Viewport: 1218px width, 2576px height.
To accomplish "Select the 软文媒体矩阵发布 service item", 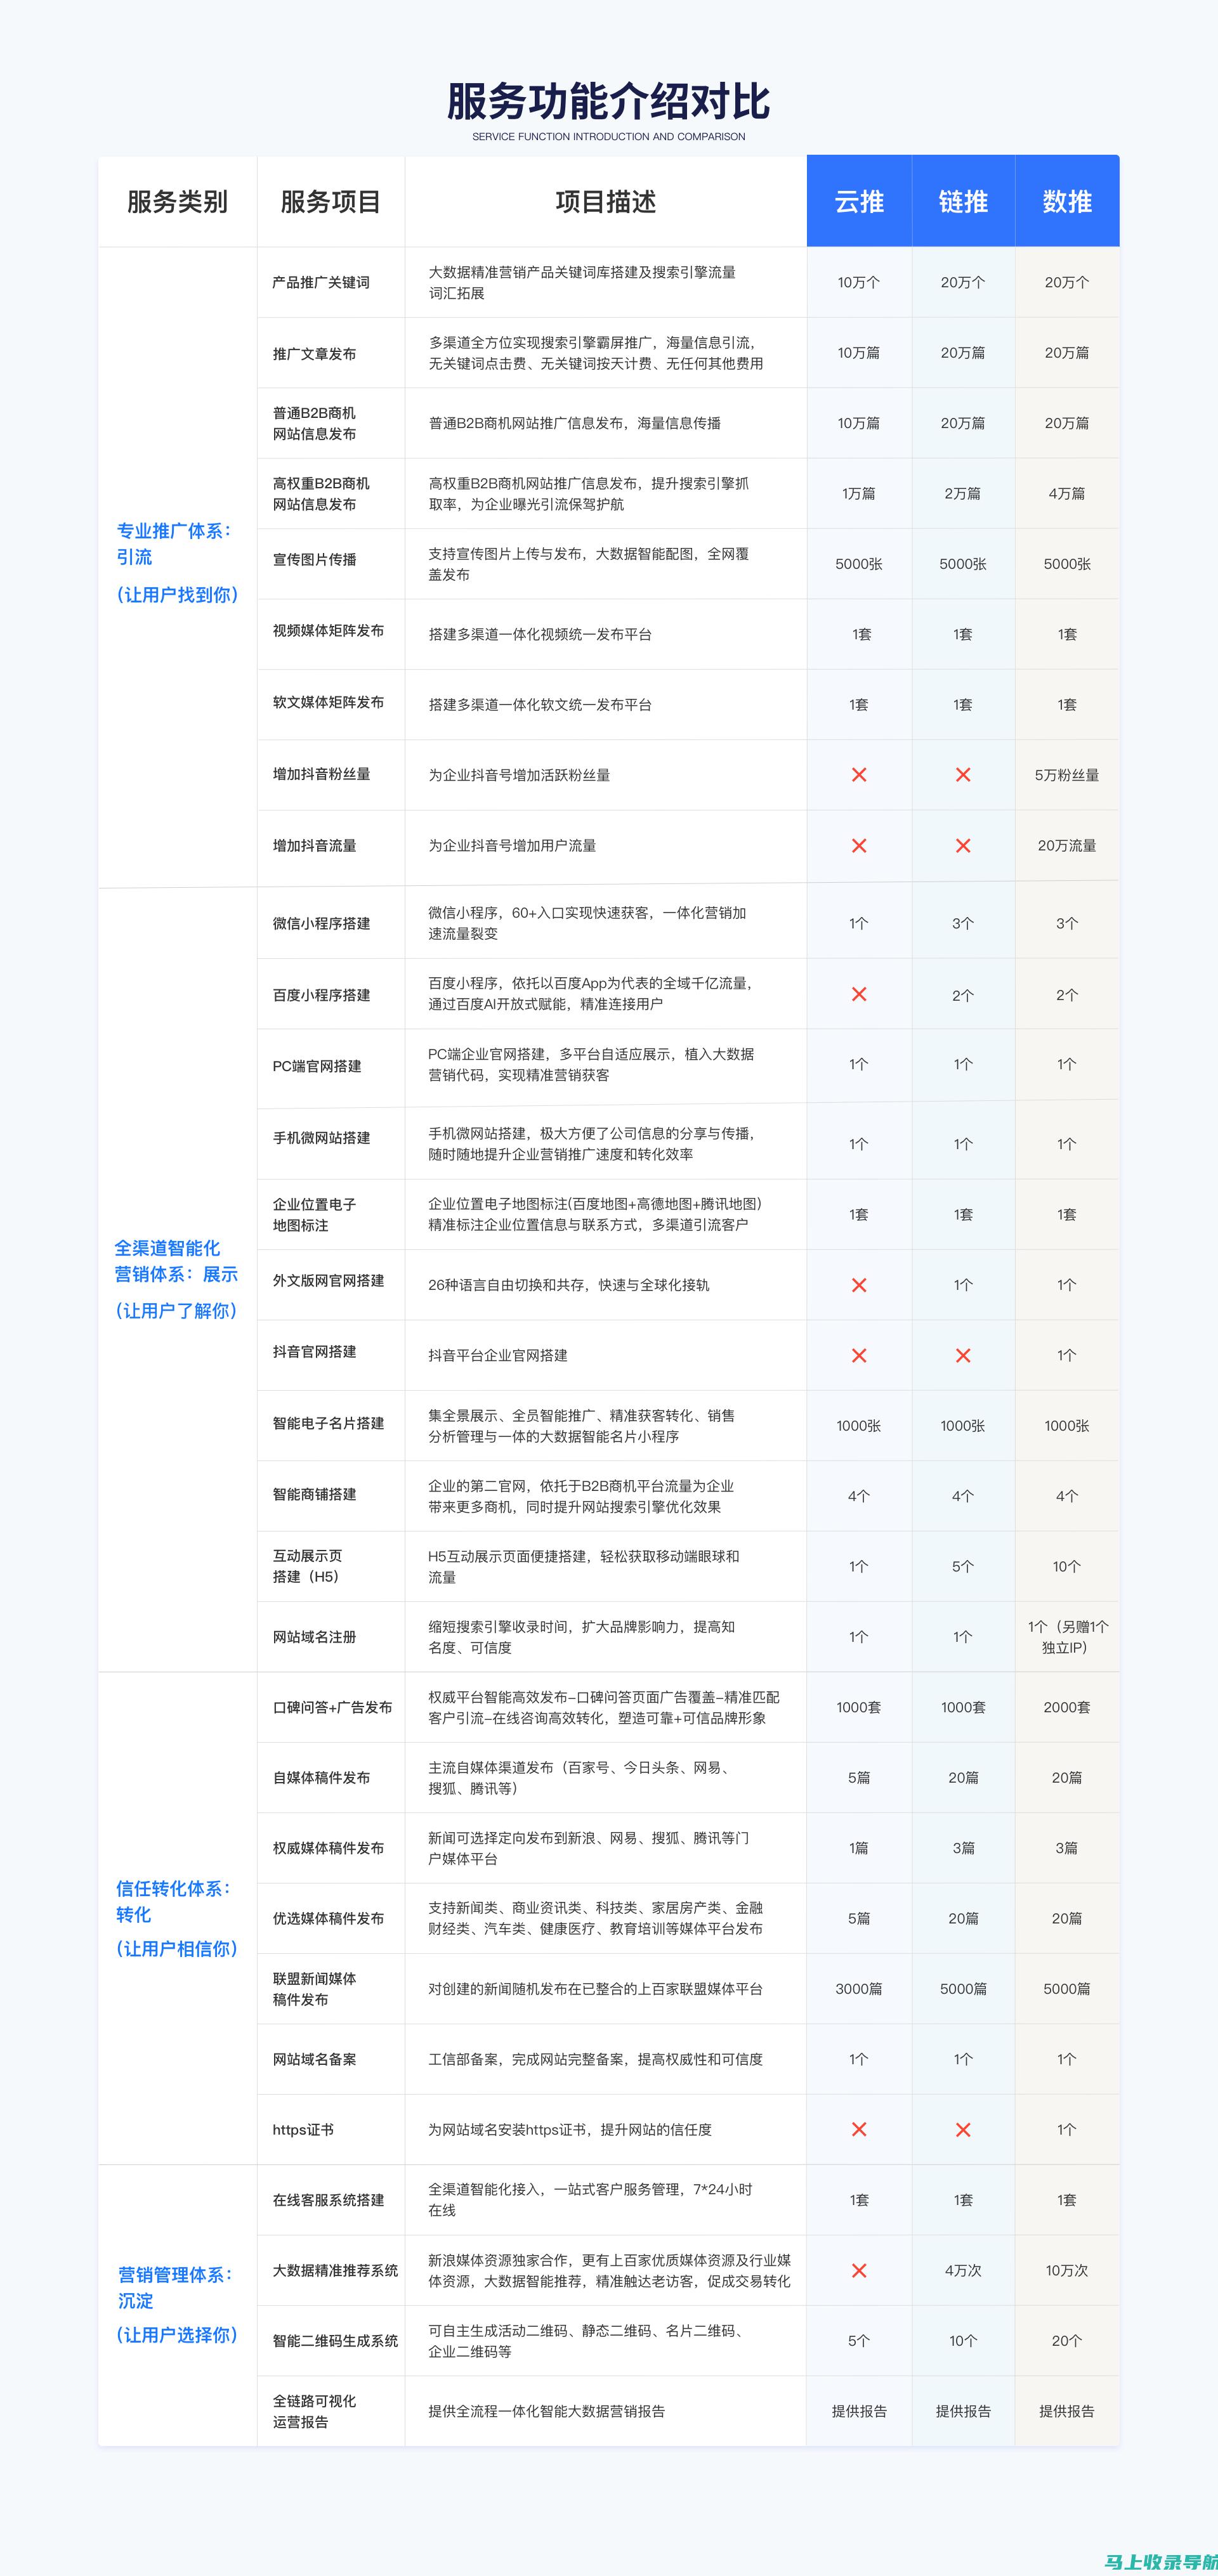I will pos(328,702).
